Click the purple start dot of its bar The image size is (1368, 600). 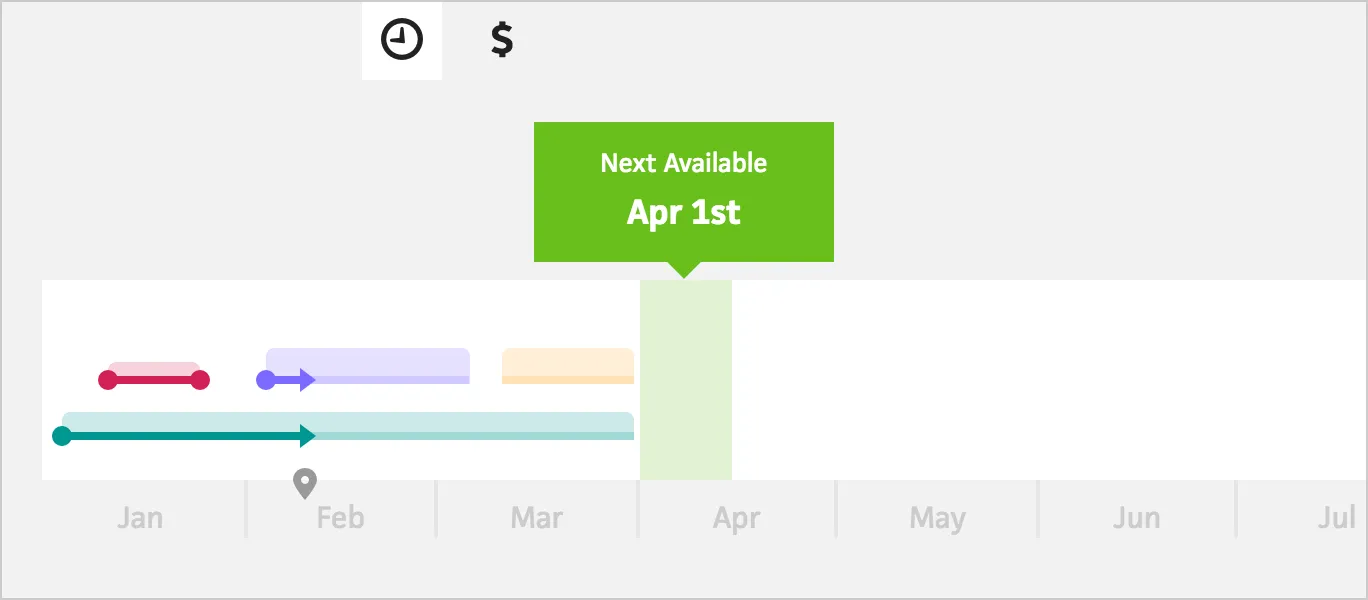(x=265, y=379)
